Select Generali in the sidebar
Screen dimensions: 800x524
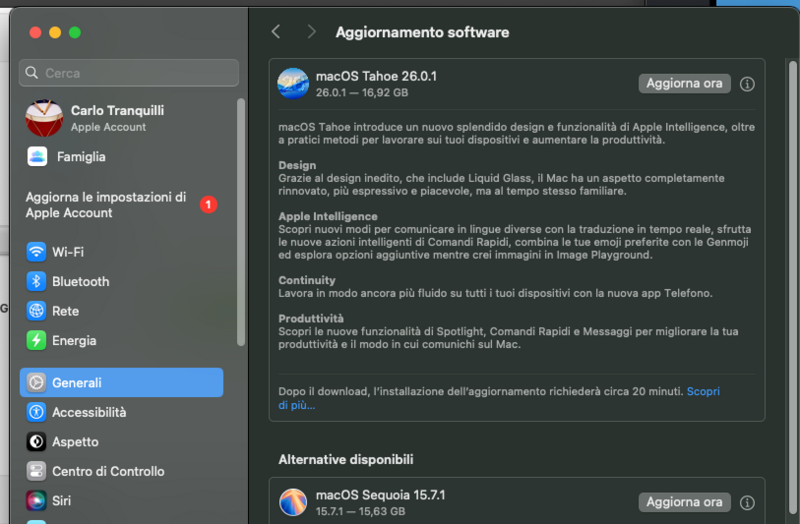[x=121, y=382]
